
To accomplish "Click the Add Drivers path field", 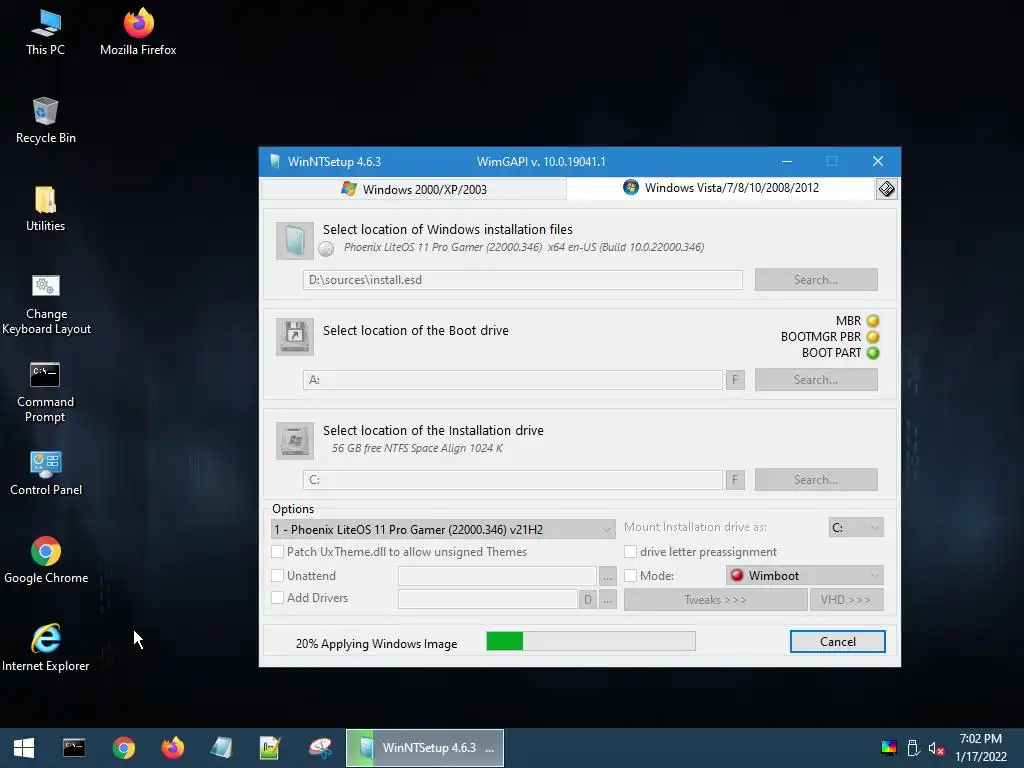I will (x=488, y=599).
